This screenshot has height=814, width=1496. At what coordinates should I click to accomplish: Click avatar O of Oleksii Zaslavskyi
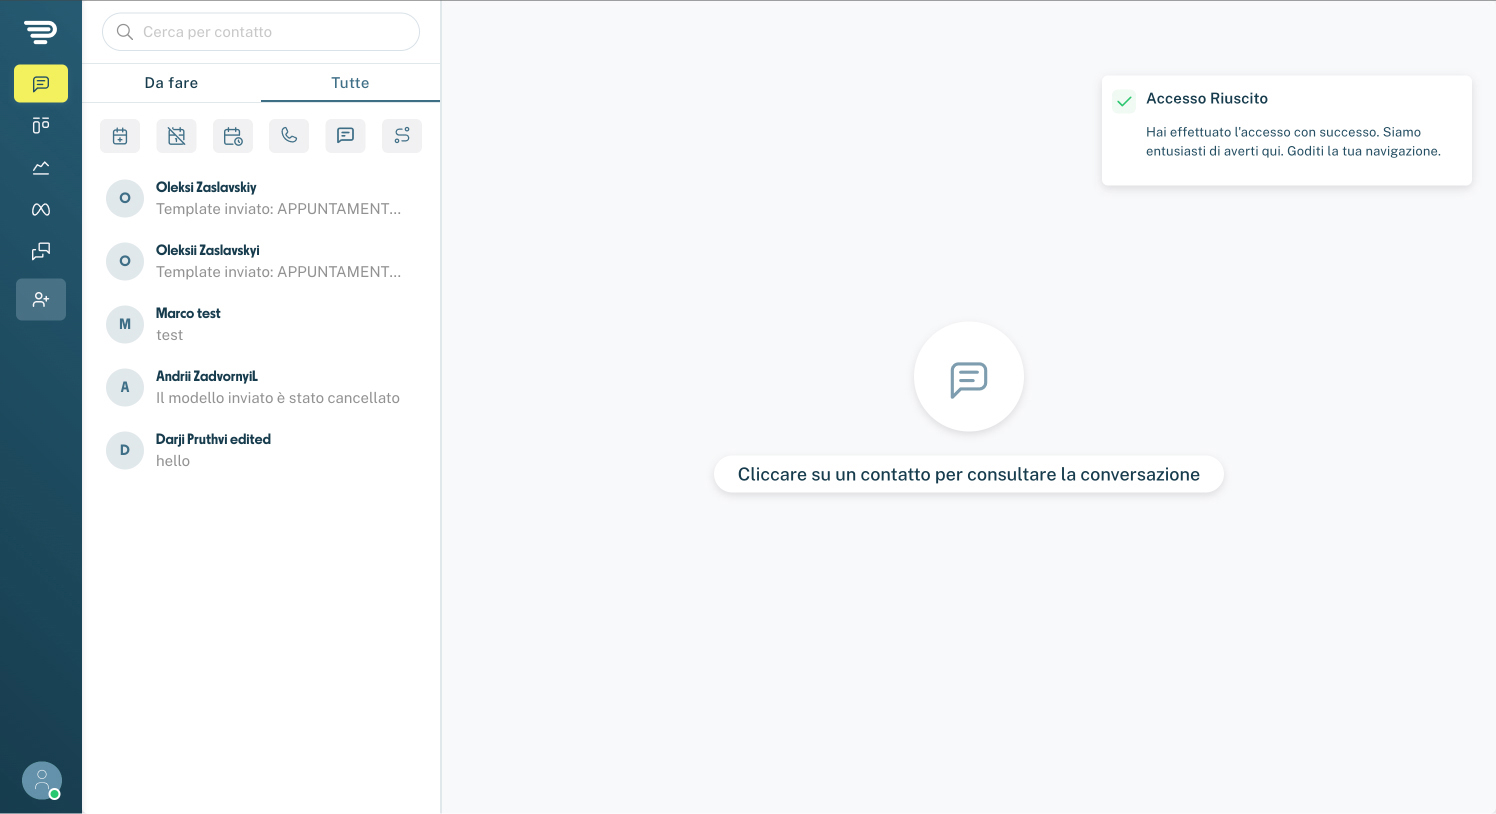[x=125, y=261]
